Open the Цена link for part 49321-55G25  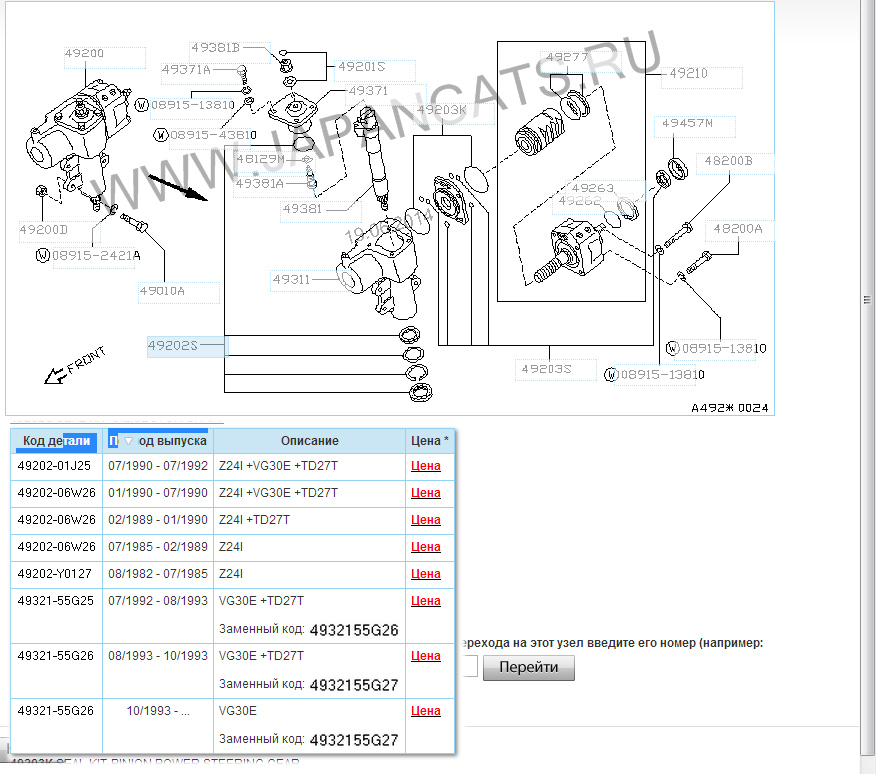click(x=426, y=601)
